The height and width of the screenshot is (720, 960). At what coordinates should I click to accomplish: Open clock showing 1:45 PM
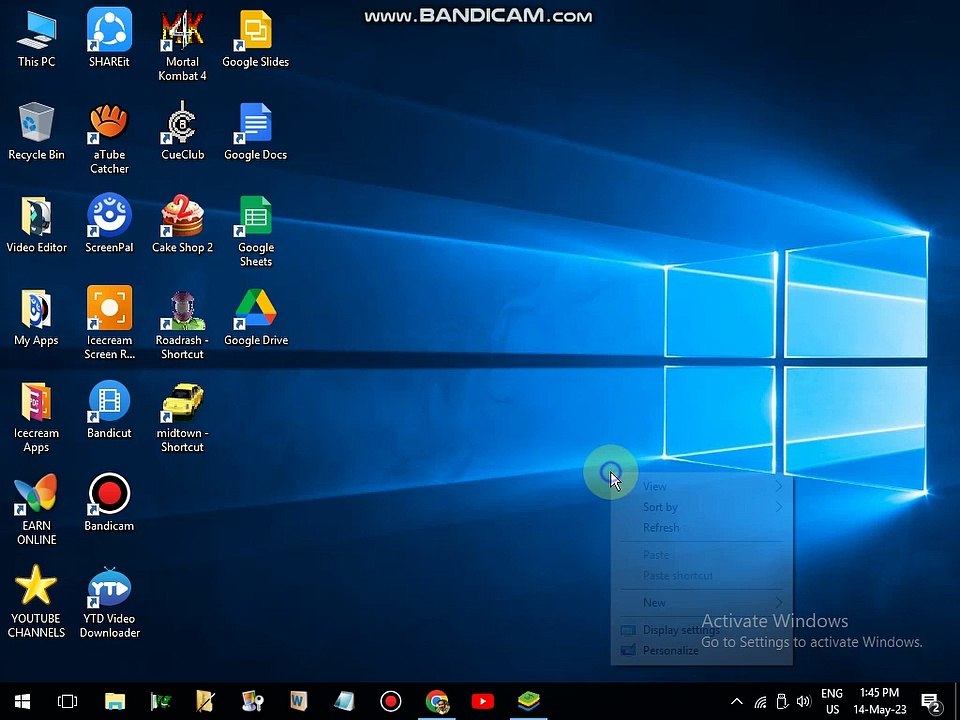(x=880, y=702)
